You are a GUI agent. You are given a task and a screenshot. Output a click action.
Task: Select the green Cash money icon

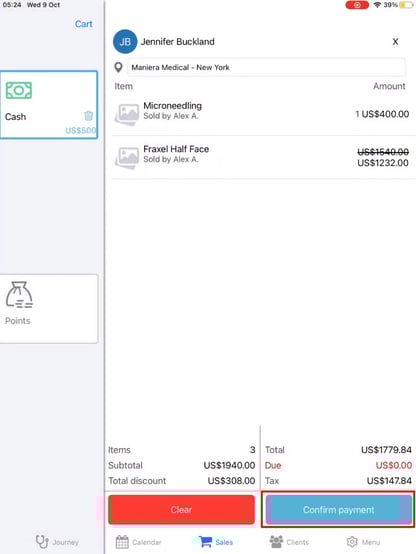(x=19, y=90)
